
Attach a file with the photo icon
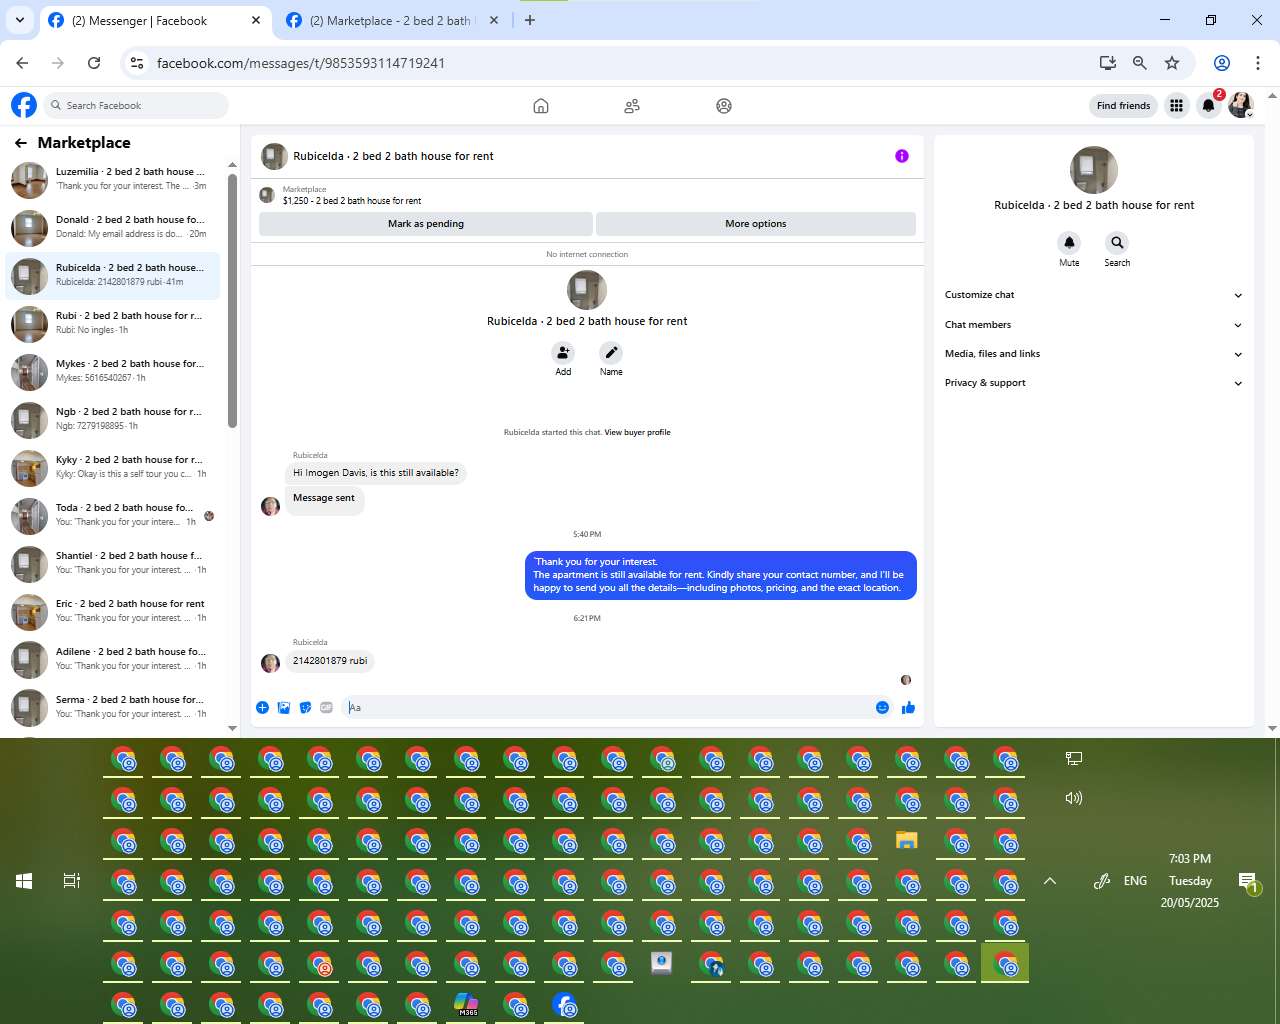[x=284, y=707]
